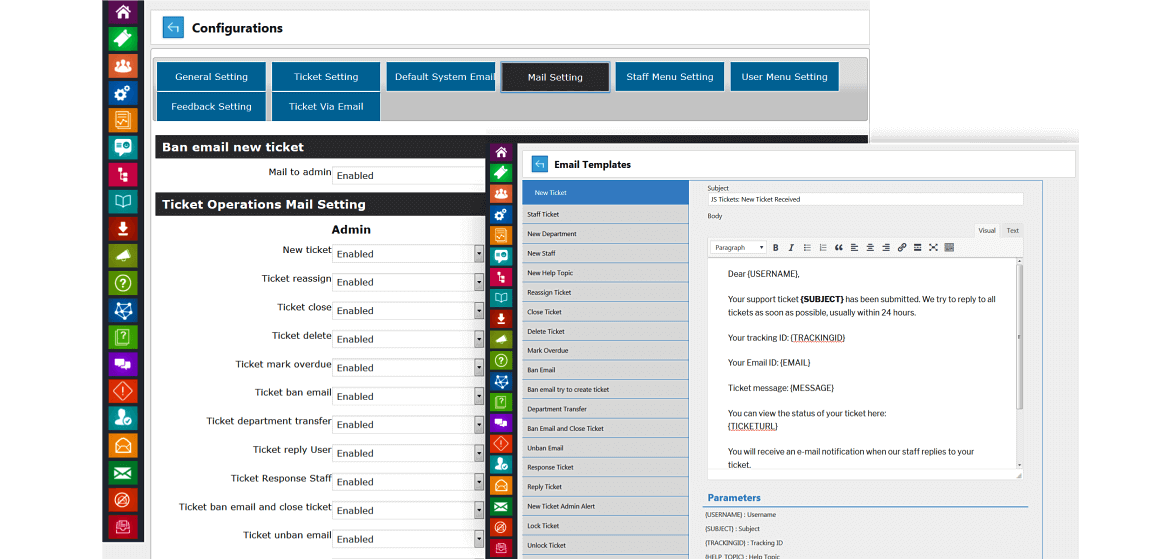Click the Subject input field
Viewport: 1170px width, 560px height.
(866, 199)
